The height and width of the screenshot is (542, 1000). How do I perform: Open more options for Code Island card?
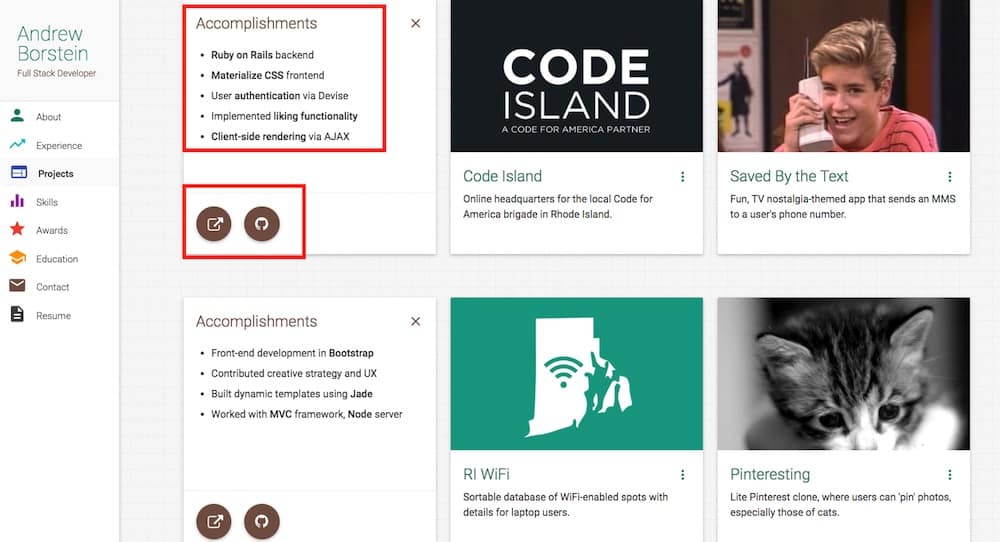coord(682,177)
